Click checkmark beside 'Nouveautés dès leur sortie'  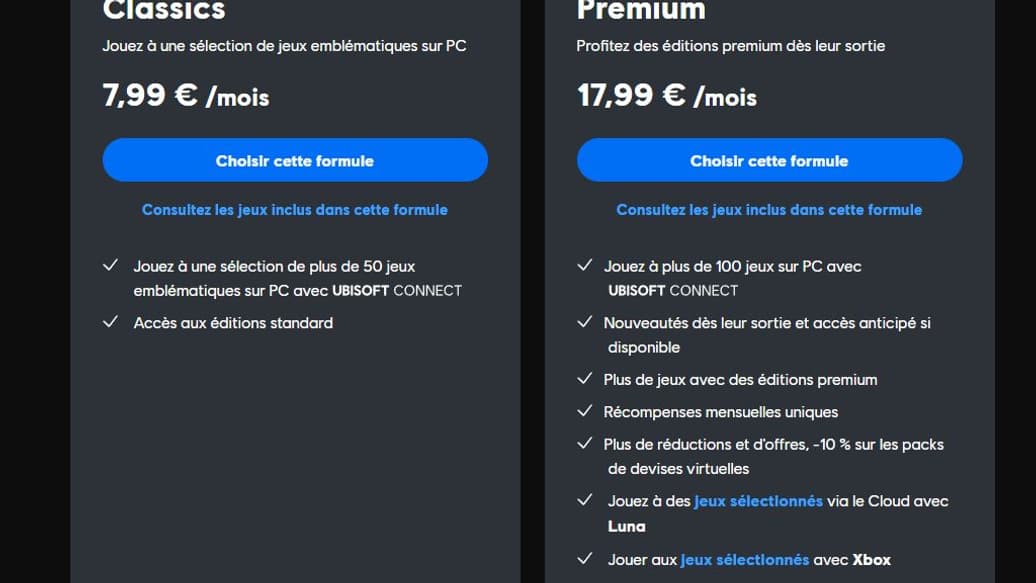(x=585, y=321)
